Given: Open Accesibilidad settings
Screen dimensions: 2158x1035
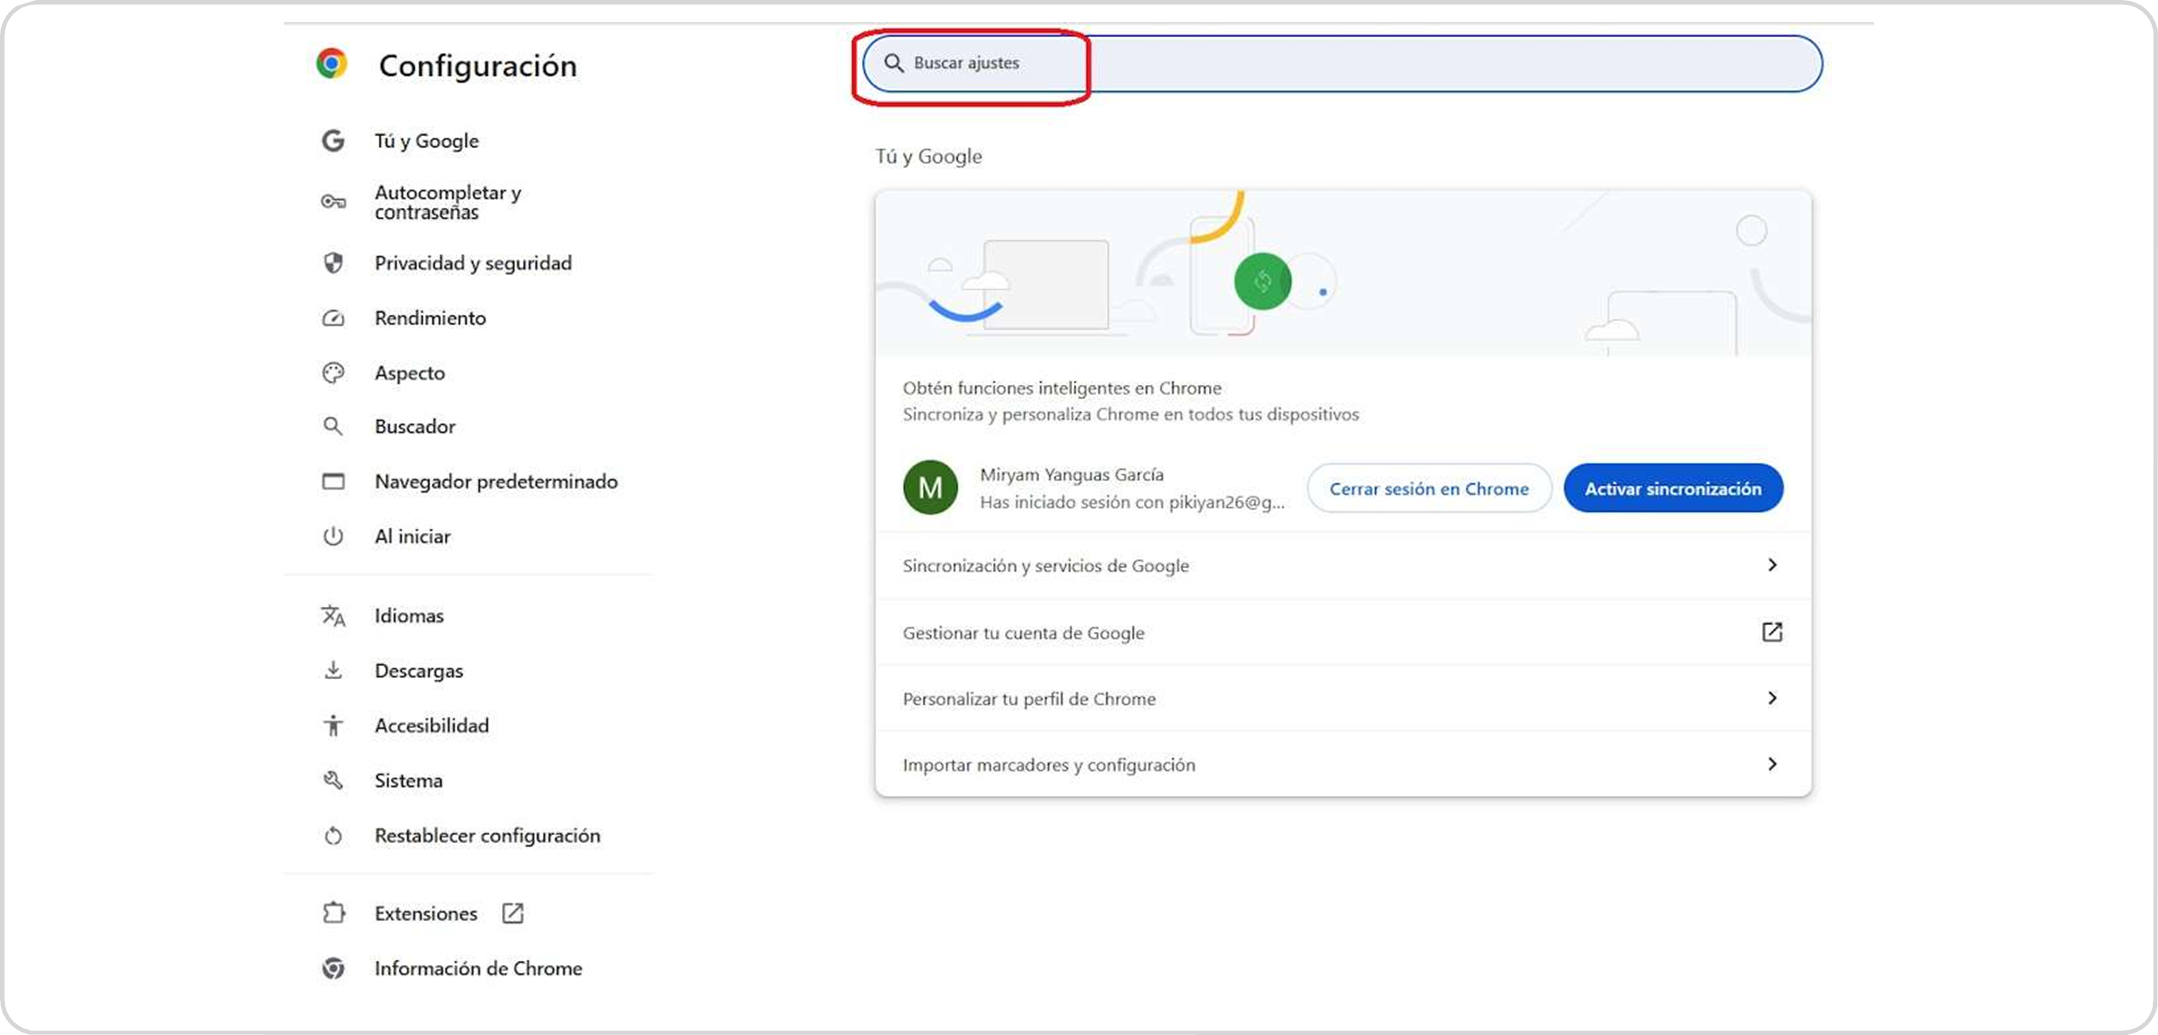Looking at the screenshot, I should (x=432, y=725).
